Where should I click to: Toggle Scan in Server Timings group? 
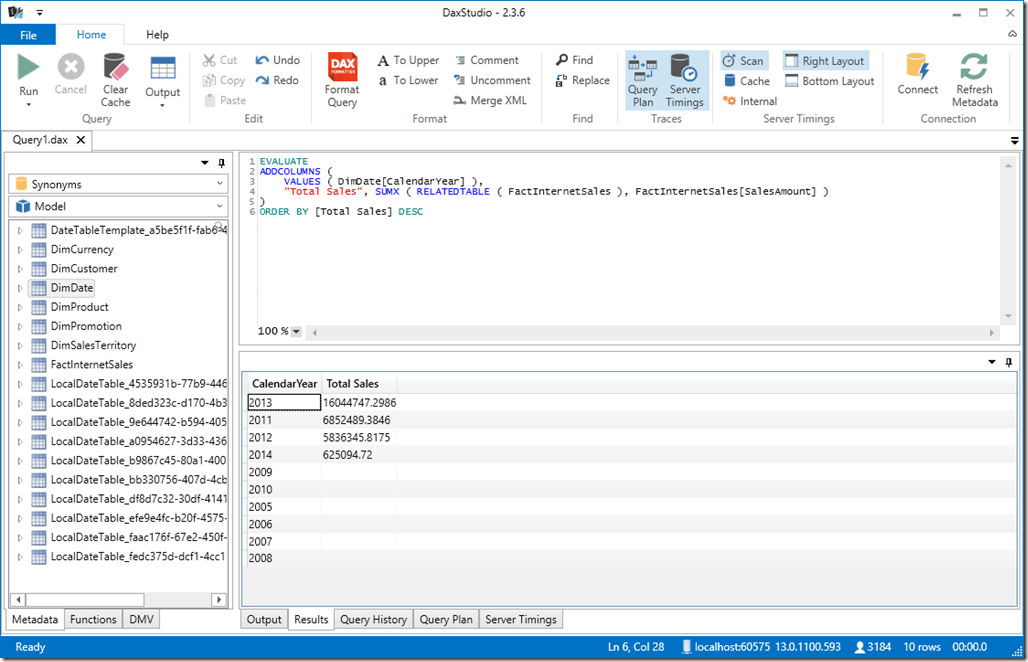point(744,60)
